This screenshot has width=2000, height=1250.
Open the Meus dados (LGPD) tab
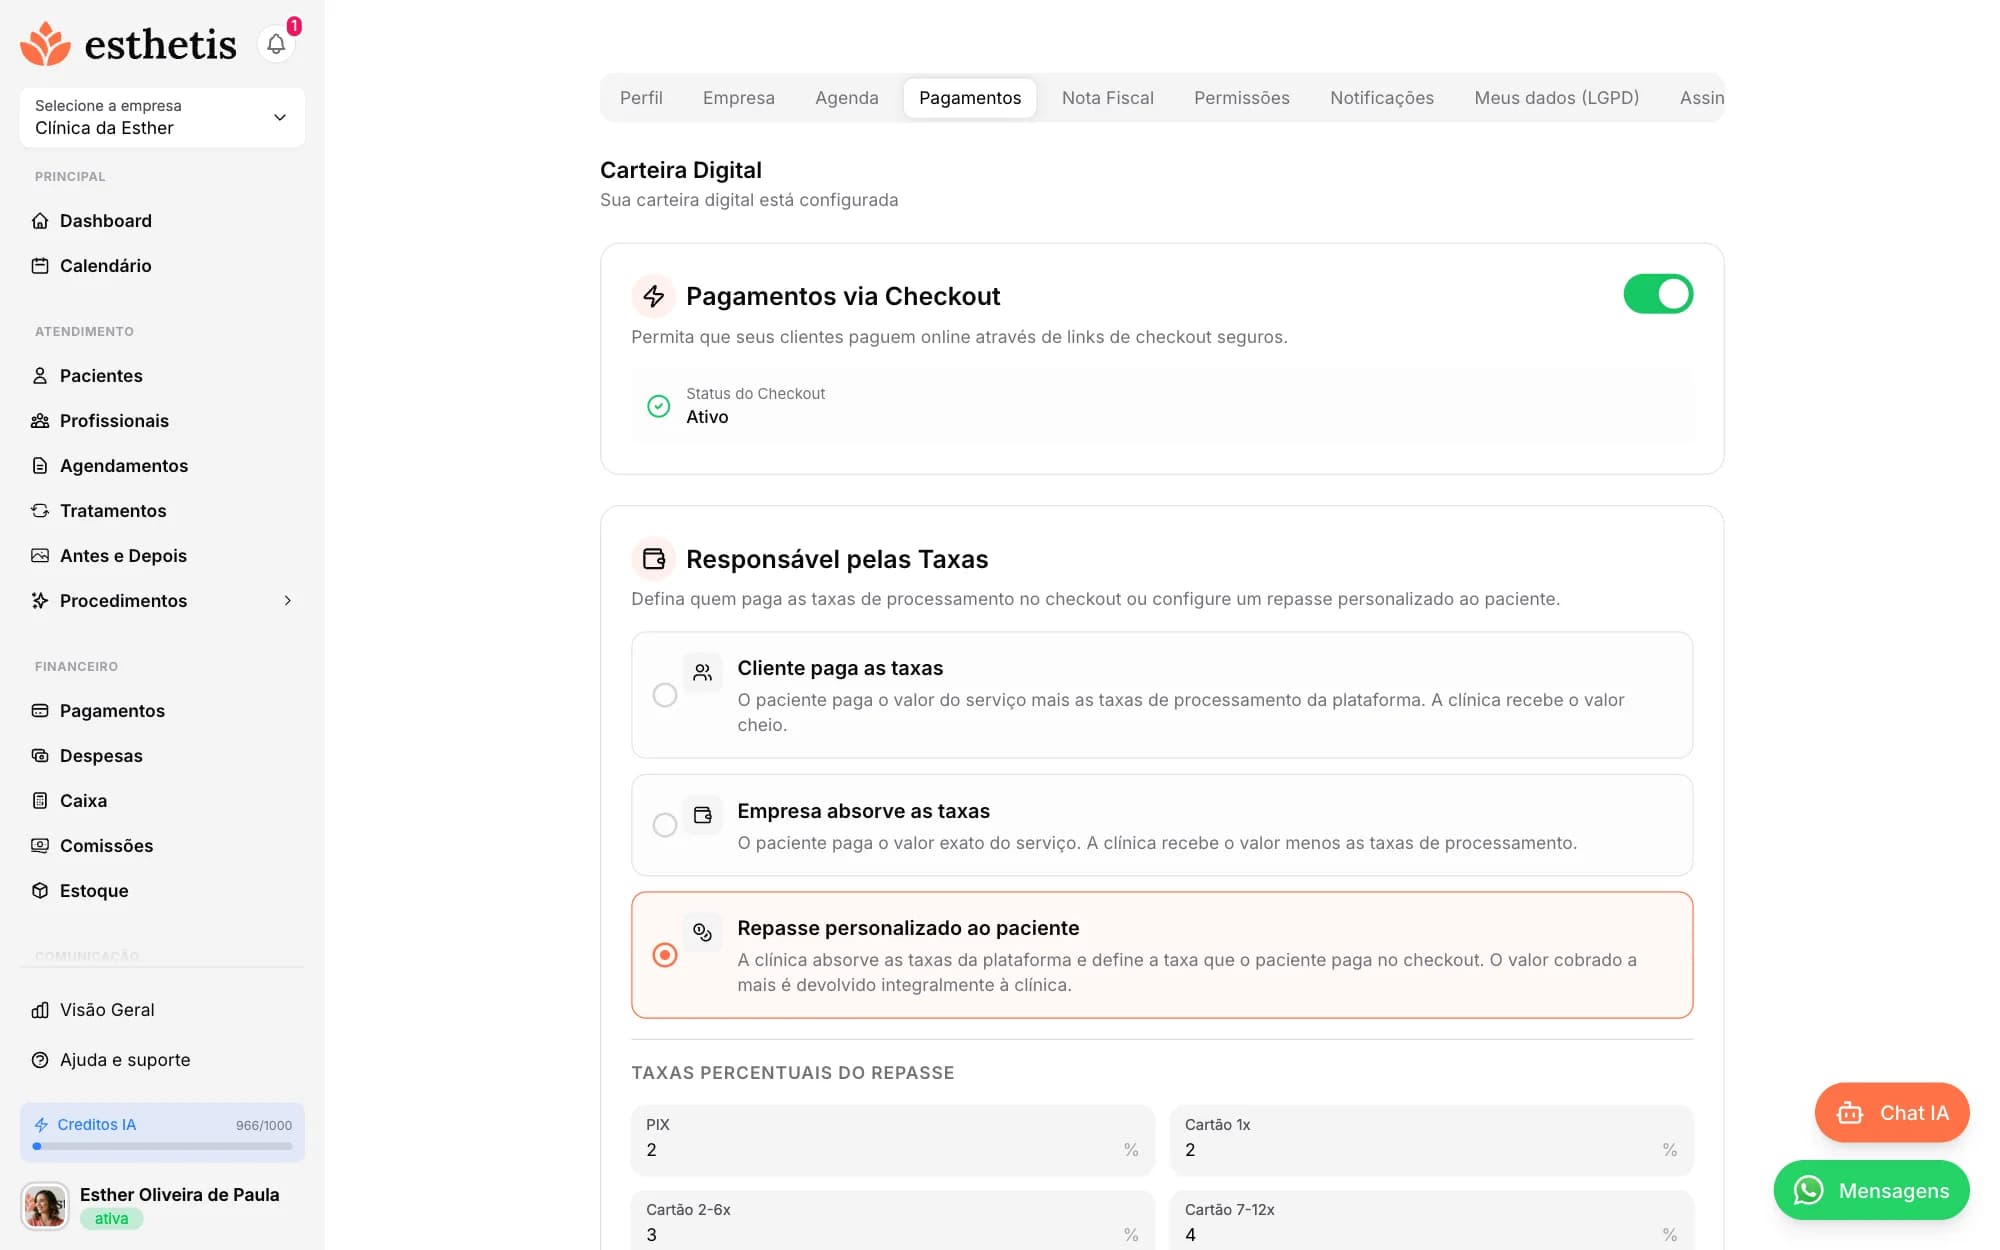pyautogui.click(x=1557, y=98)
